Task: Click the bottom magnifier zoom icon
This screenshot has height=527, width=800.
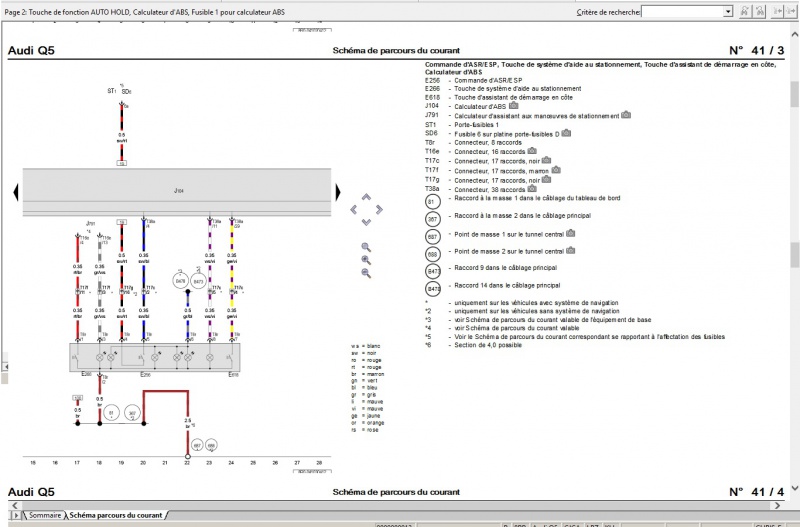Action: tap(366, 273)
